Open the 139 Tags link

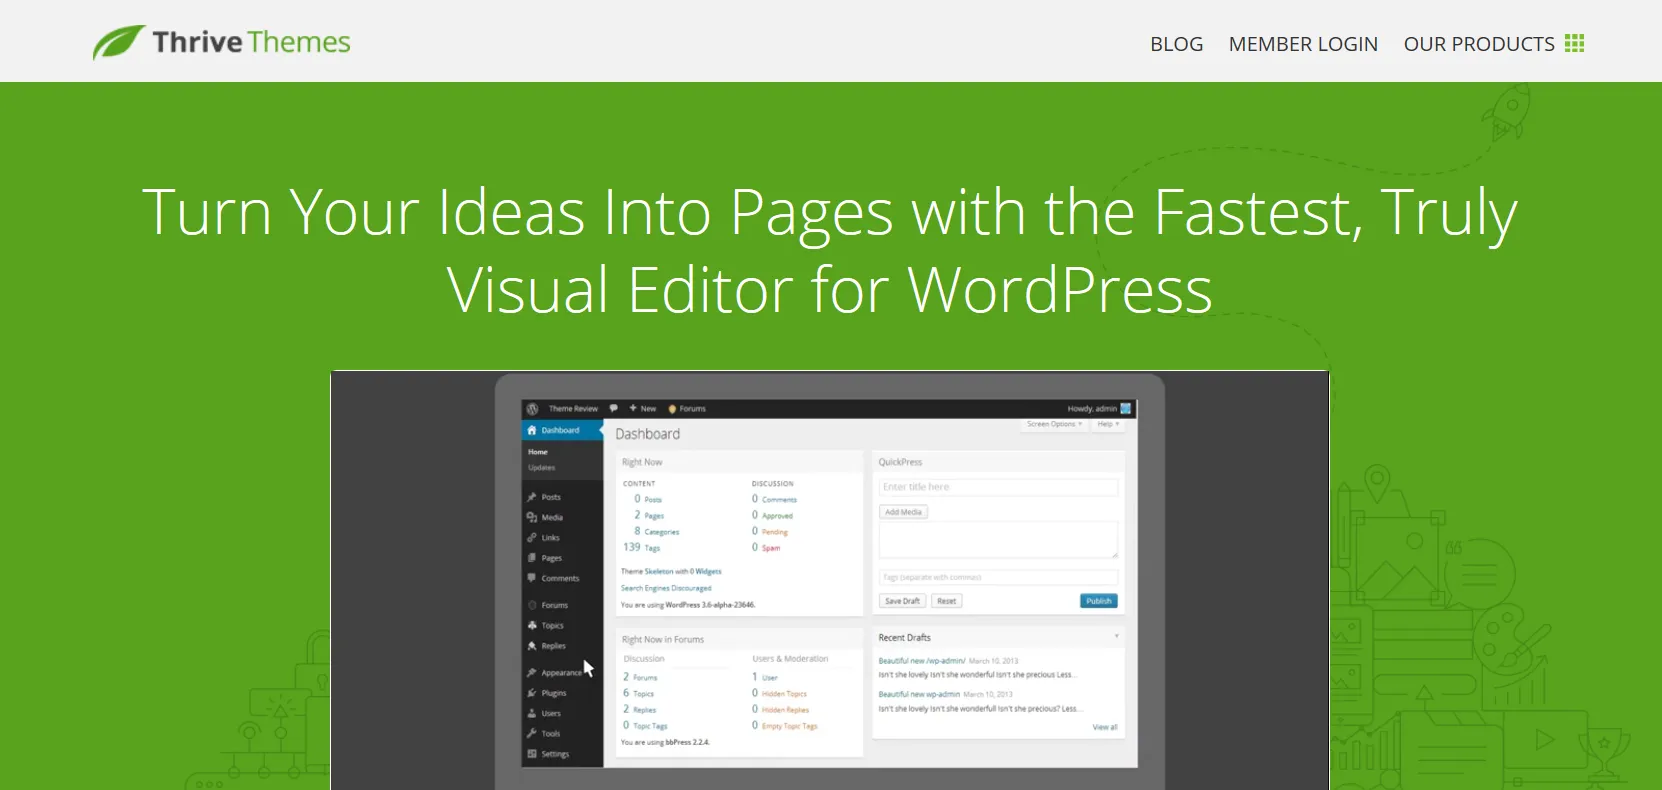pyautogui.click(x=642, y=547)
